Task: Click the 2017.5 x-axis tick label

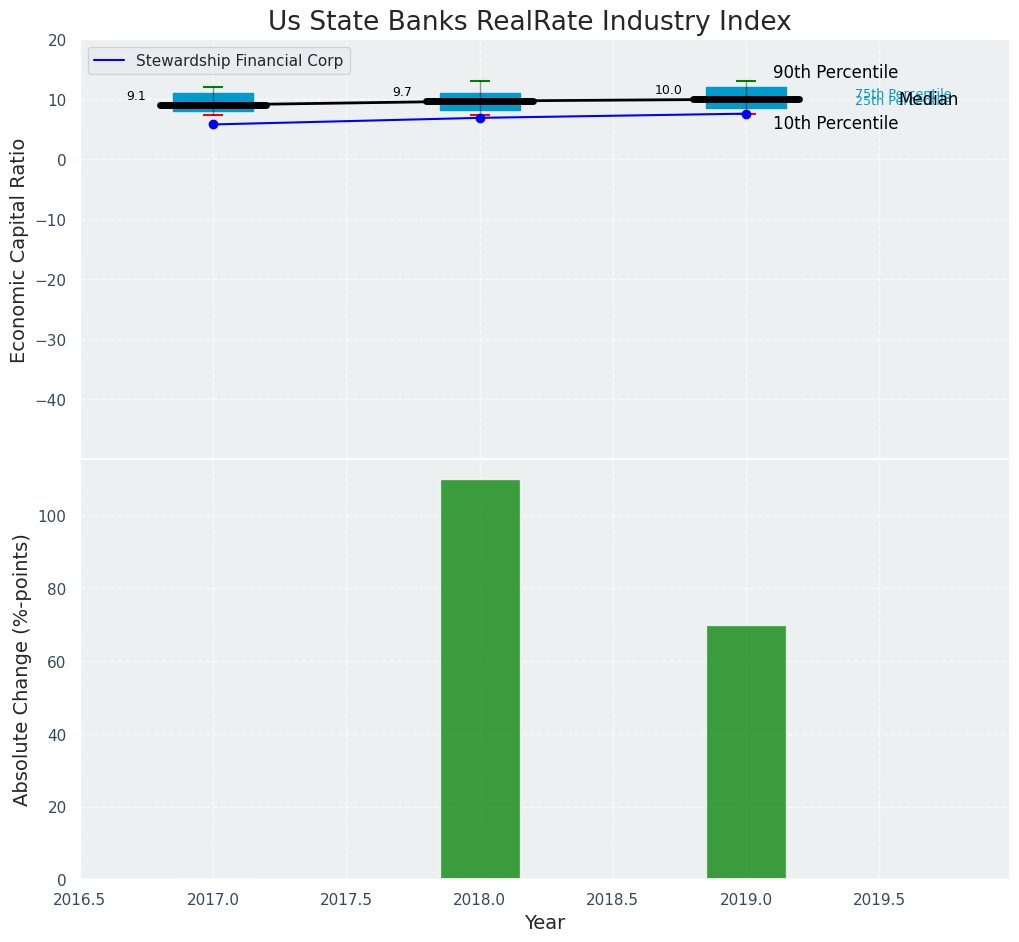Action: (x=346, y=899)
